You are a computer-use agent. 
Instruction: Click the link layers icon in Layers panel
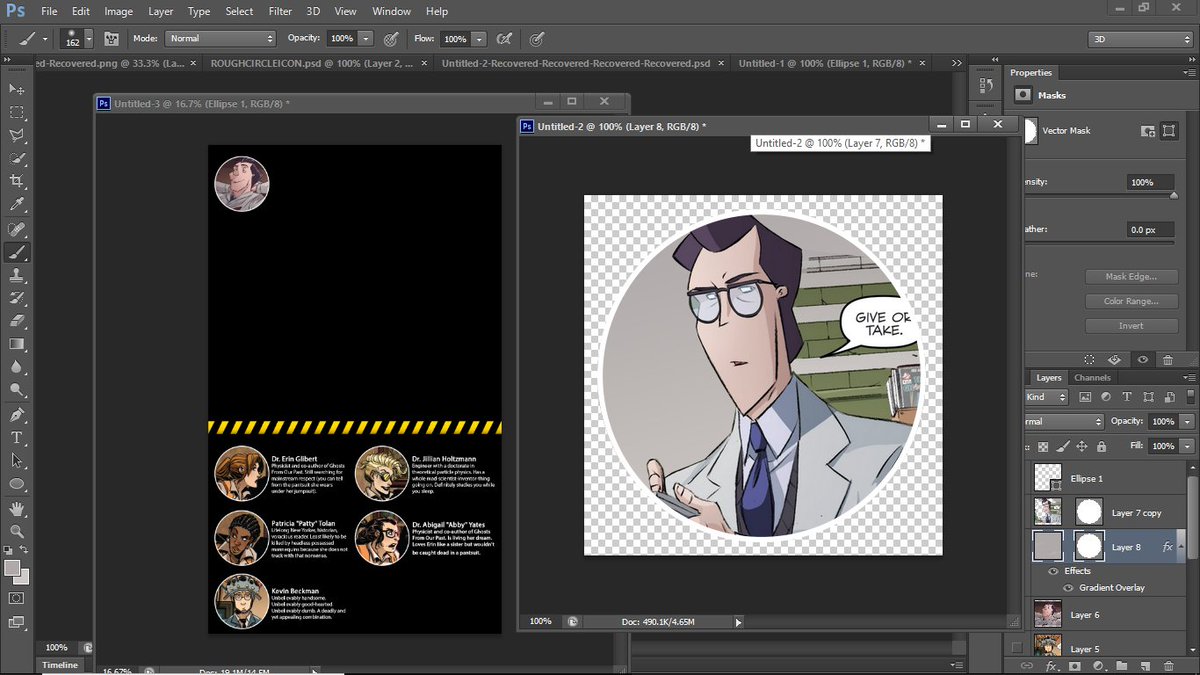click(x=1027, y=666)
